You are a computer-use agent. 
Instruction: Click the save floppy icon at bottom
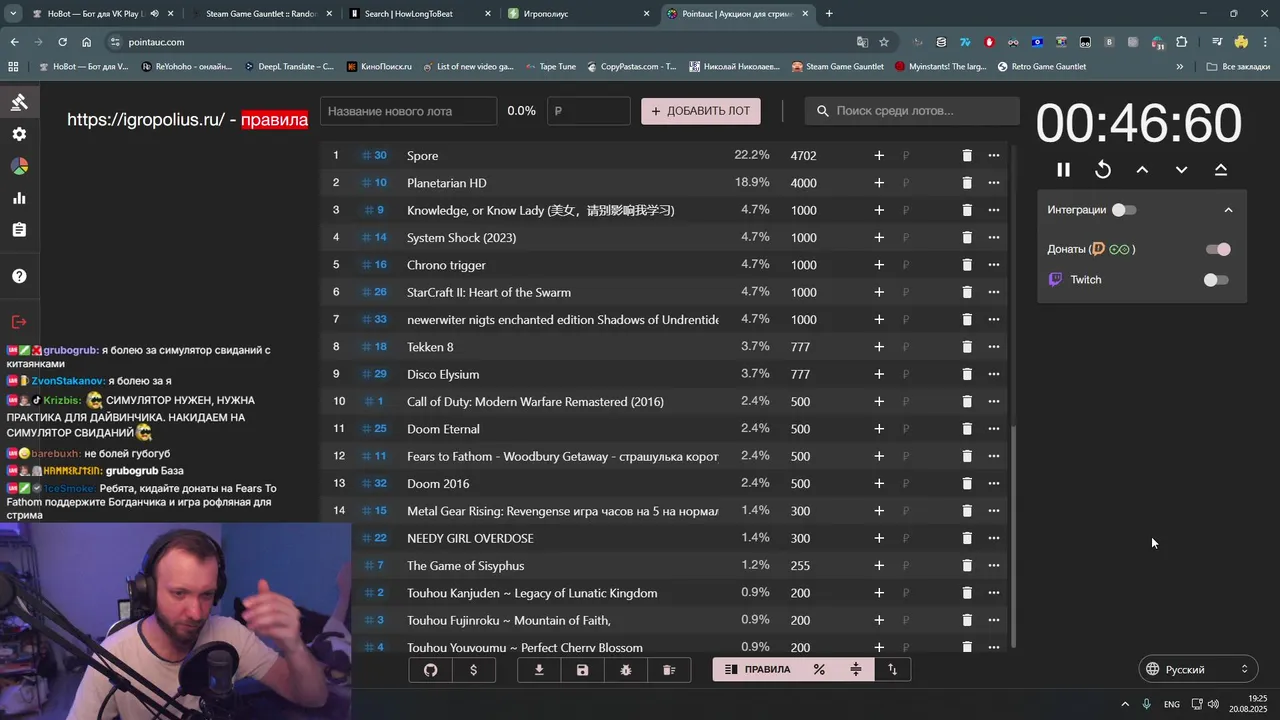click(x=582, y=670)
